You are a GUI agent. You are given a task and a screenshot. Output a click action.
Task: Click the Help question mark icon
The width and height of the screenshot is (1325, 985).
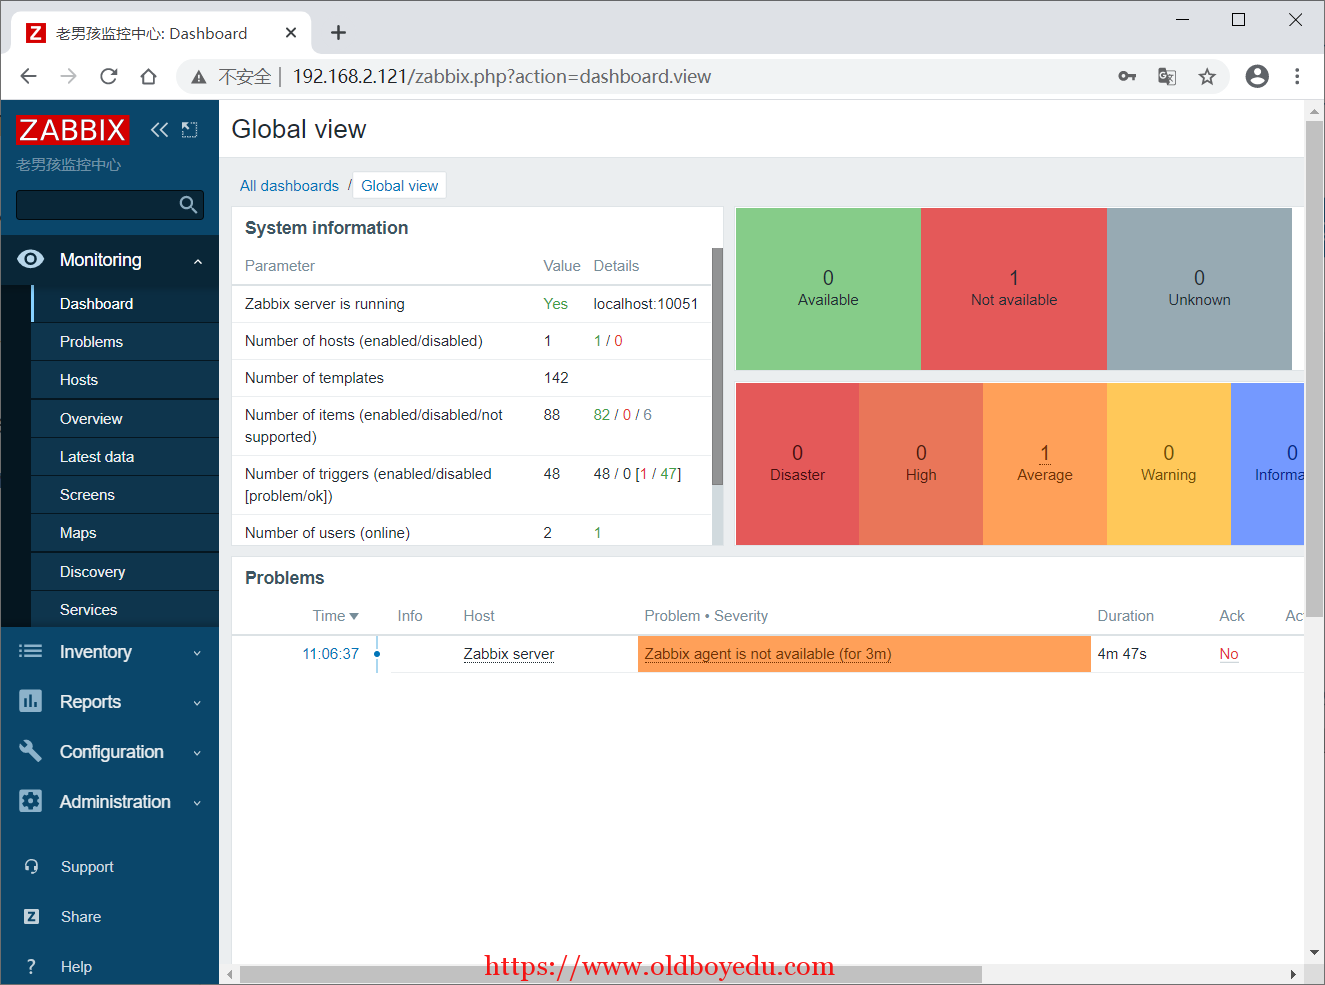[31, 967]
